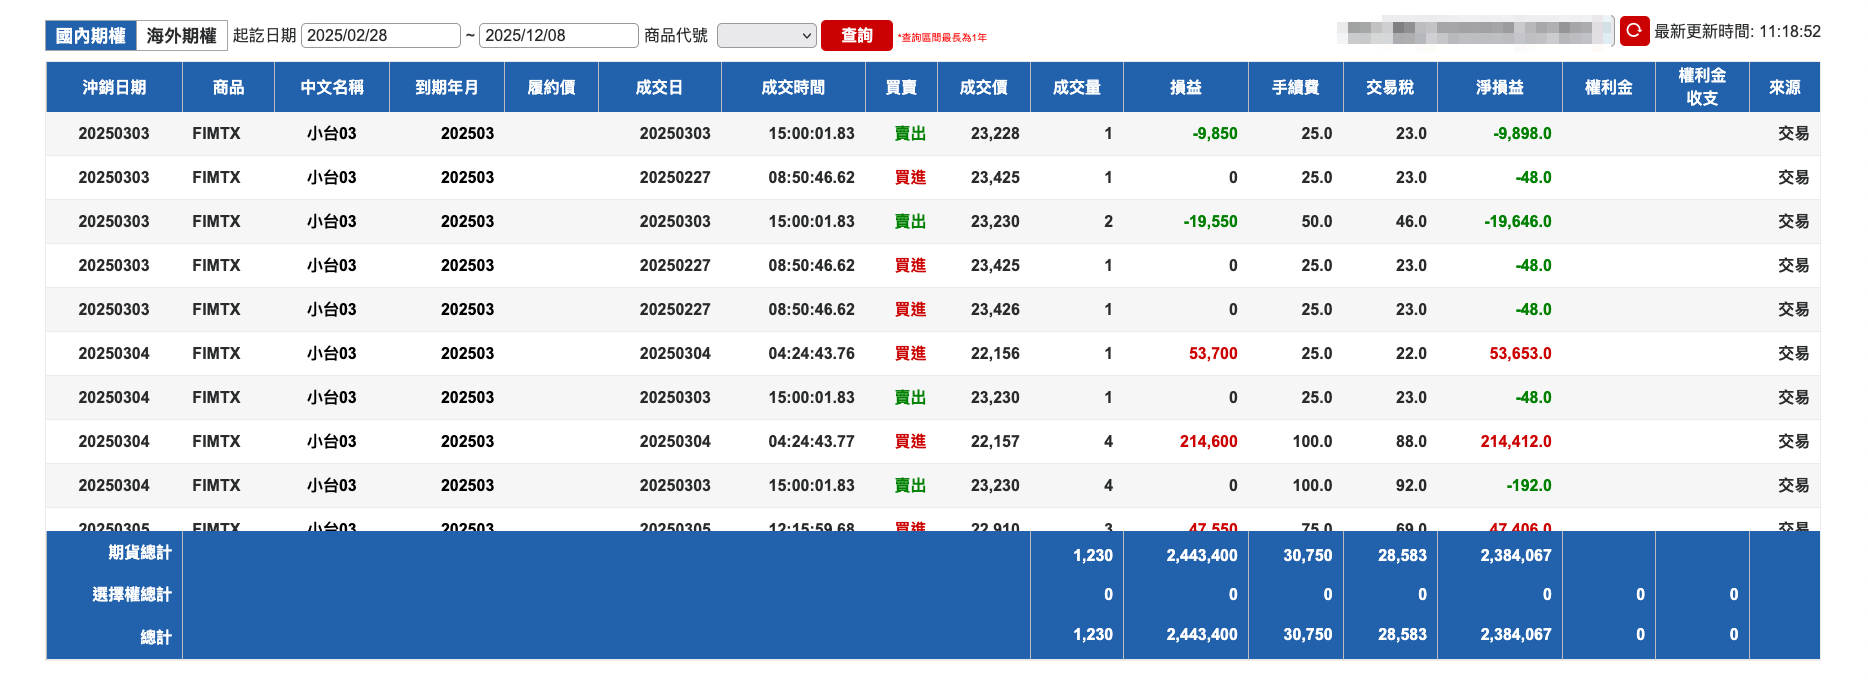Click the red 查詢 button
The width and height of the screenshot is (1868, 687).
[856, 35]
